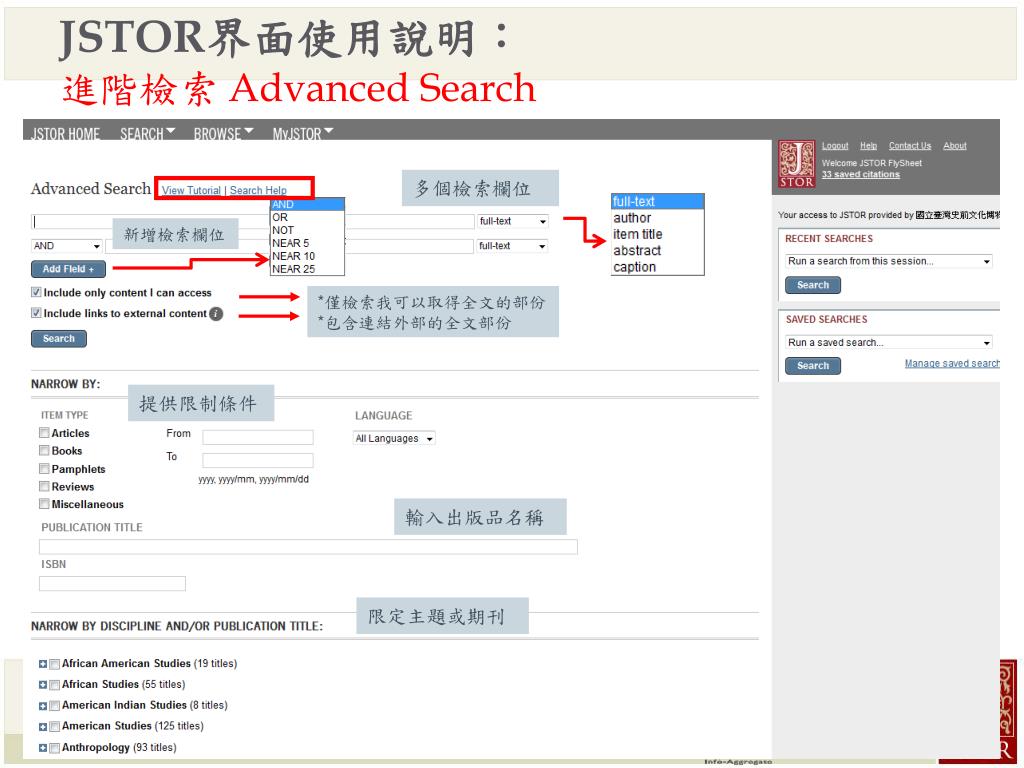Open the second row full-text field dropdown

tap(513, 246)
